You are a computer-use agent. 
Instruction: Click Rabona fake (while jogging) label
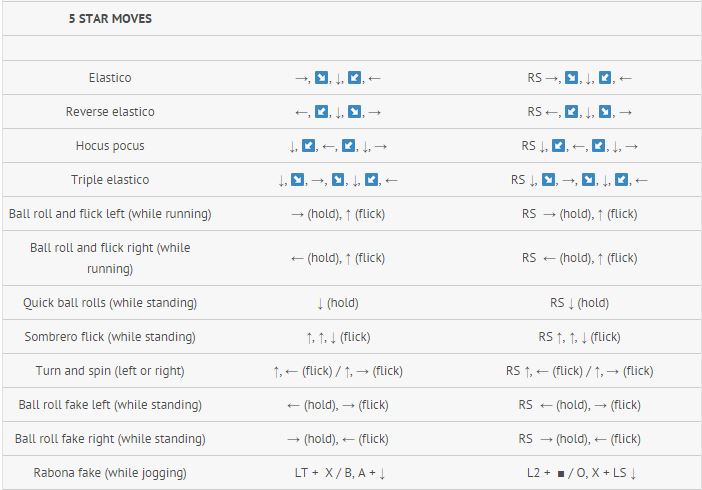point(110,473)
